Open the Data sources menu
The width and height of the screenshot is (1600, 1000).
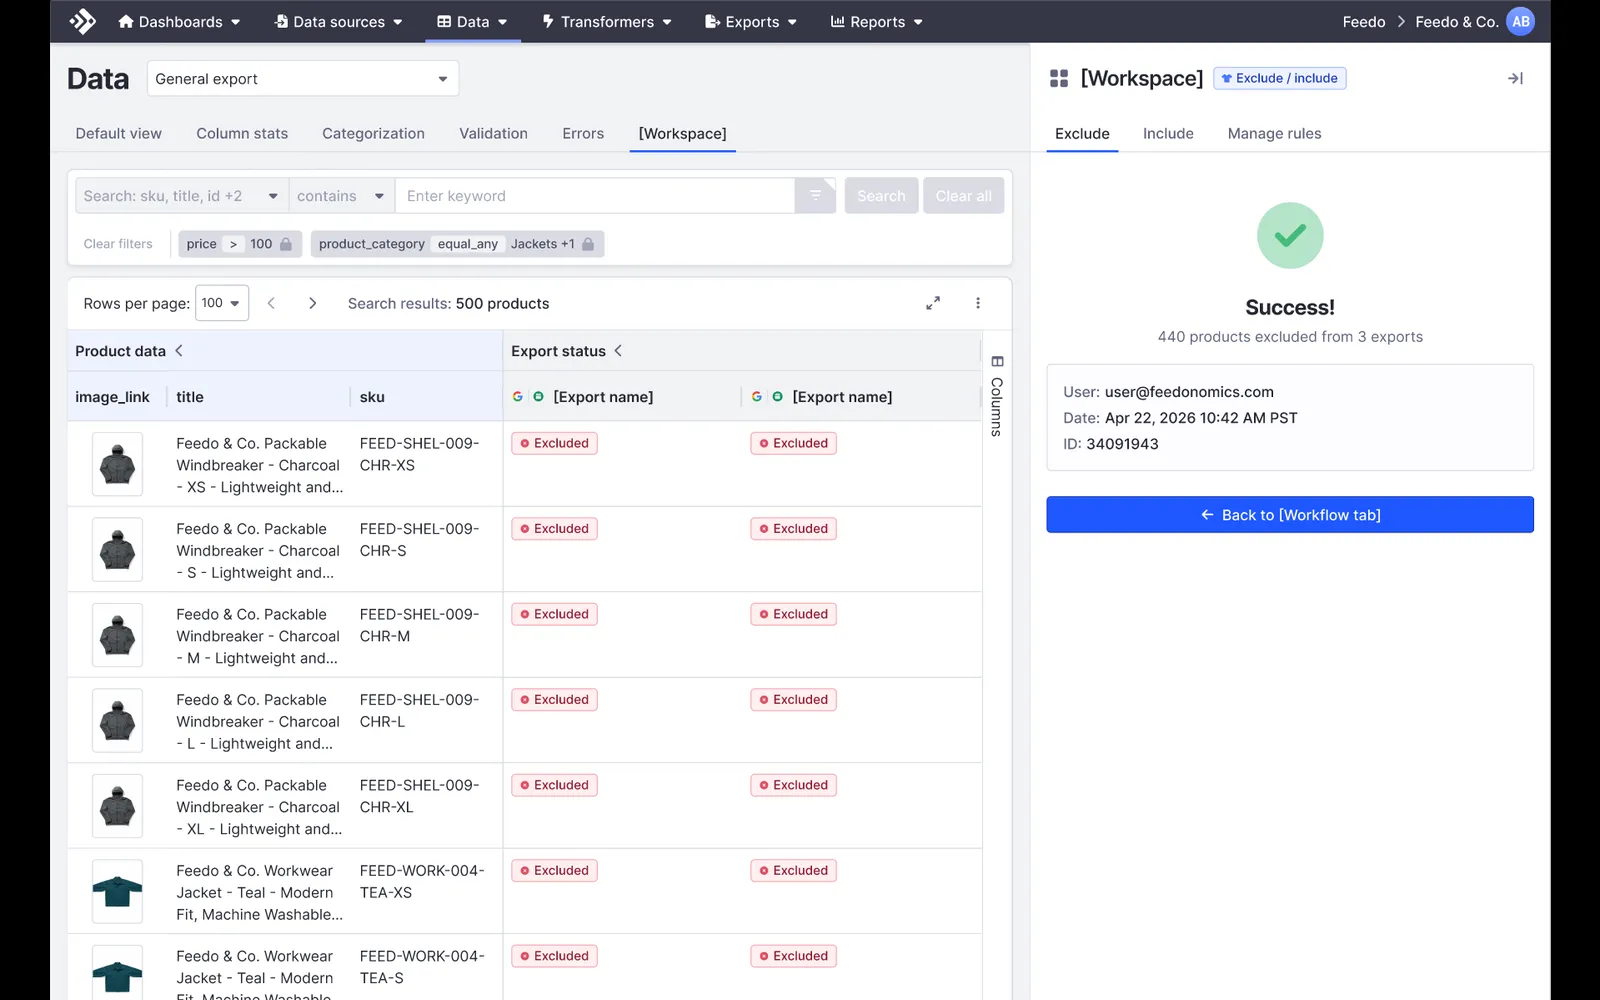tap(339, 21)
